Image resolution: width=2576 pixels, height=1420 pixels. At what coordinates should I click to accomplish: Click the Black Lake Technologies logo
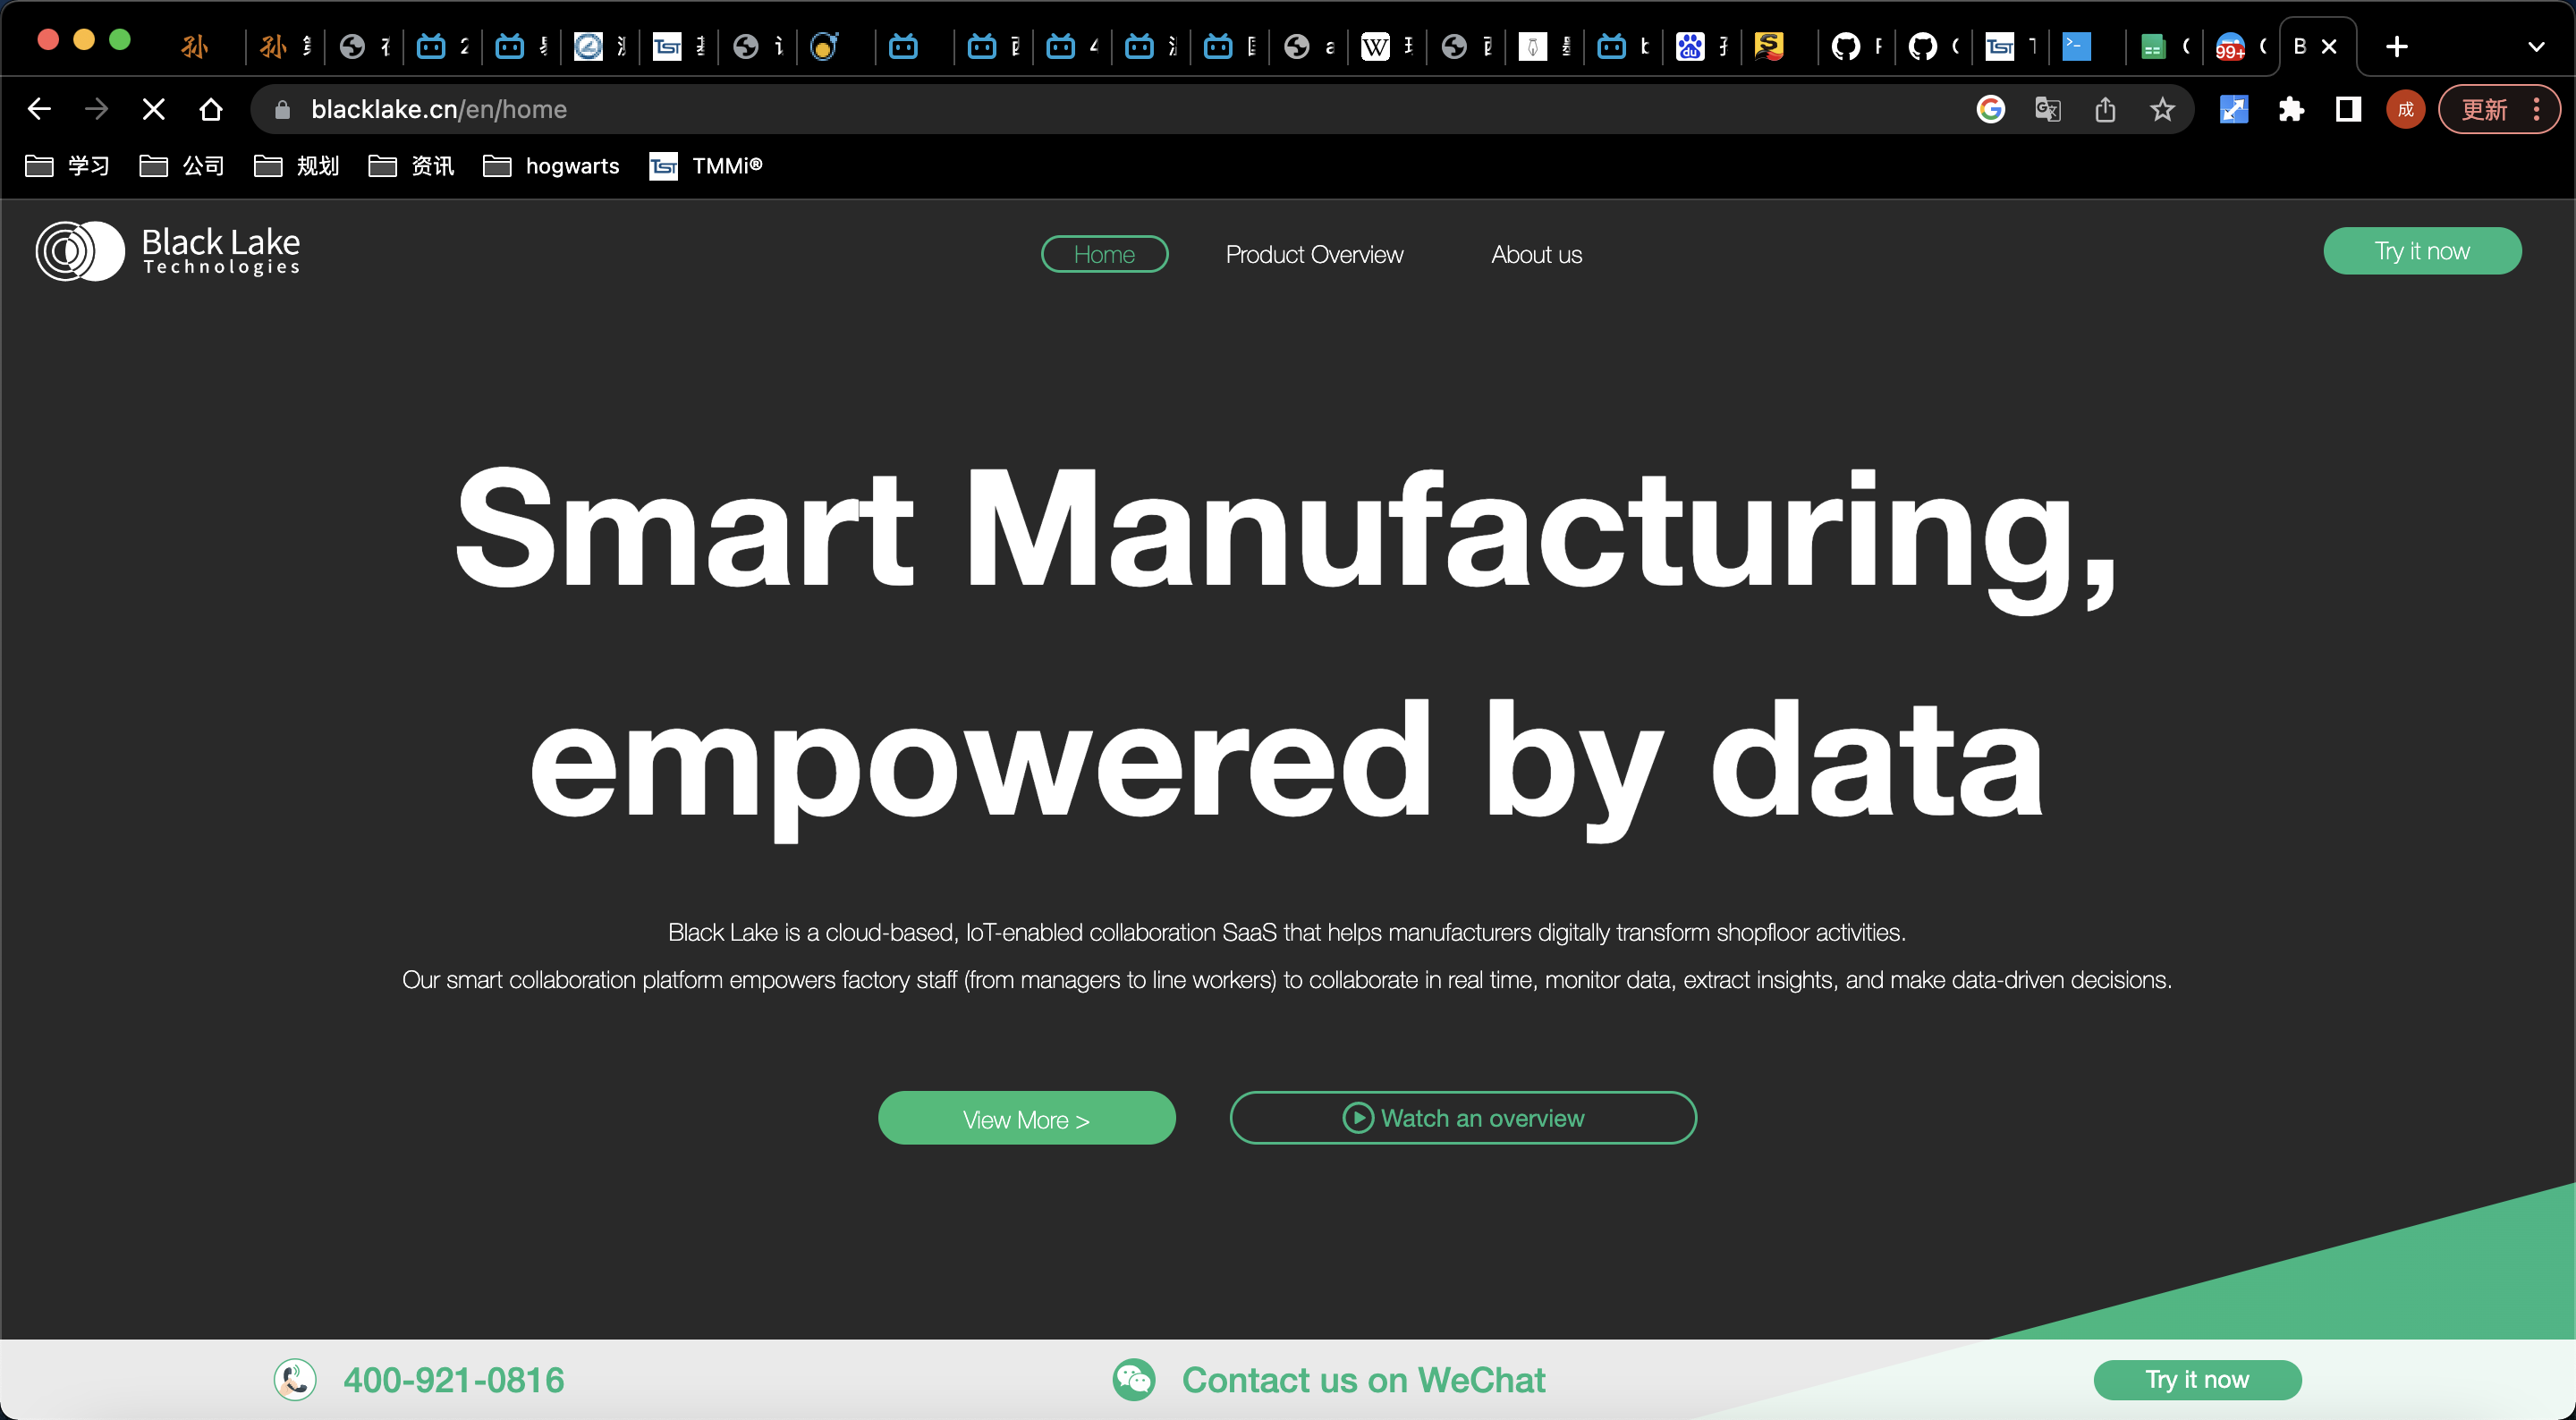click(x=168, y=252)
